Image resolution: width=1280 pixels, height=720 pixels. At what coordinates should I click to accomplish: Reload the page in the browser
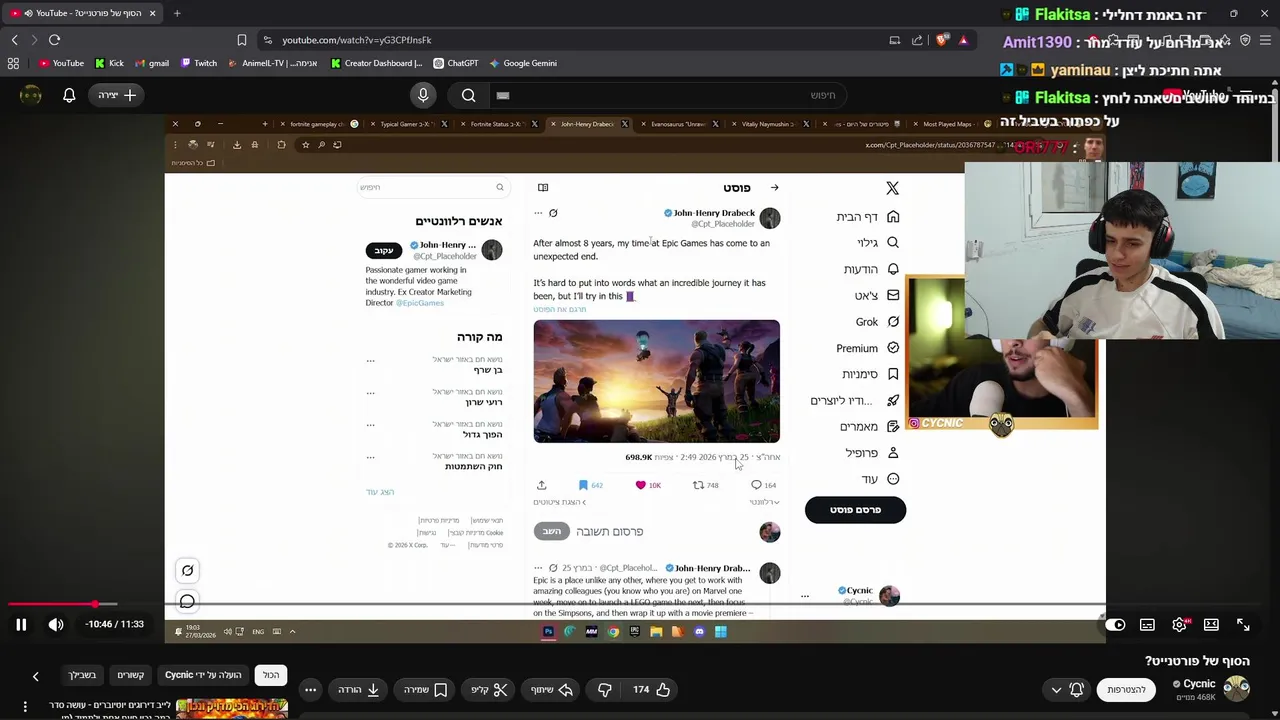point(54,40)
